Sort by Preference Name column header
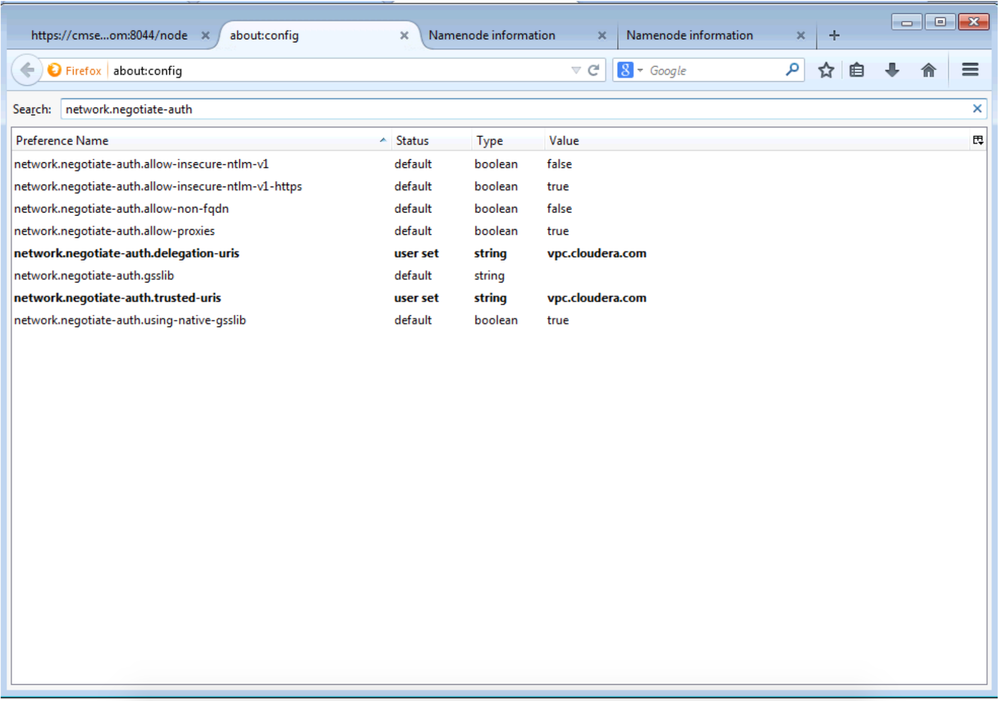999x701 pixels. tap(200, 140)
